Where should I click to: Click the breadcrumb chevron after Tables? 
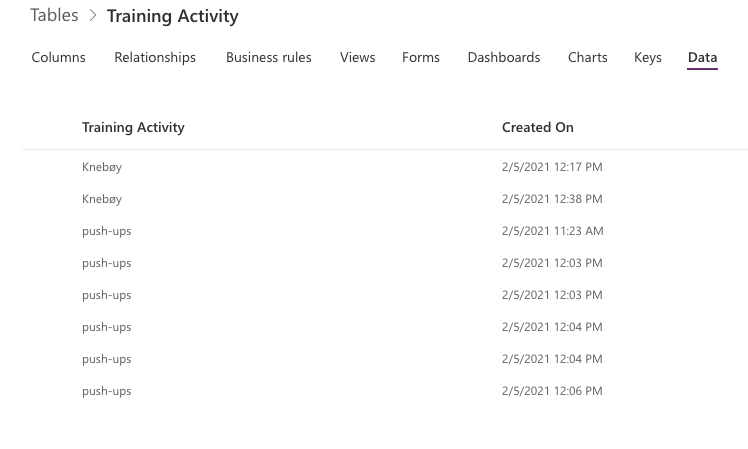coord(93,15)
